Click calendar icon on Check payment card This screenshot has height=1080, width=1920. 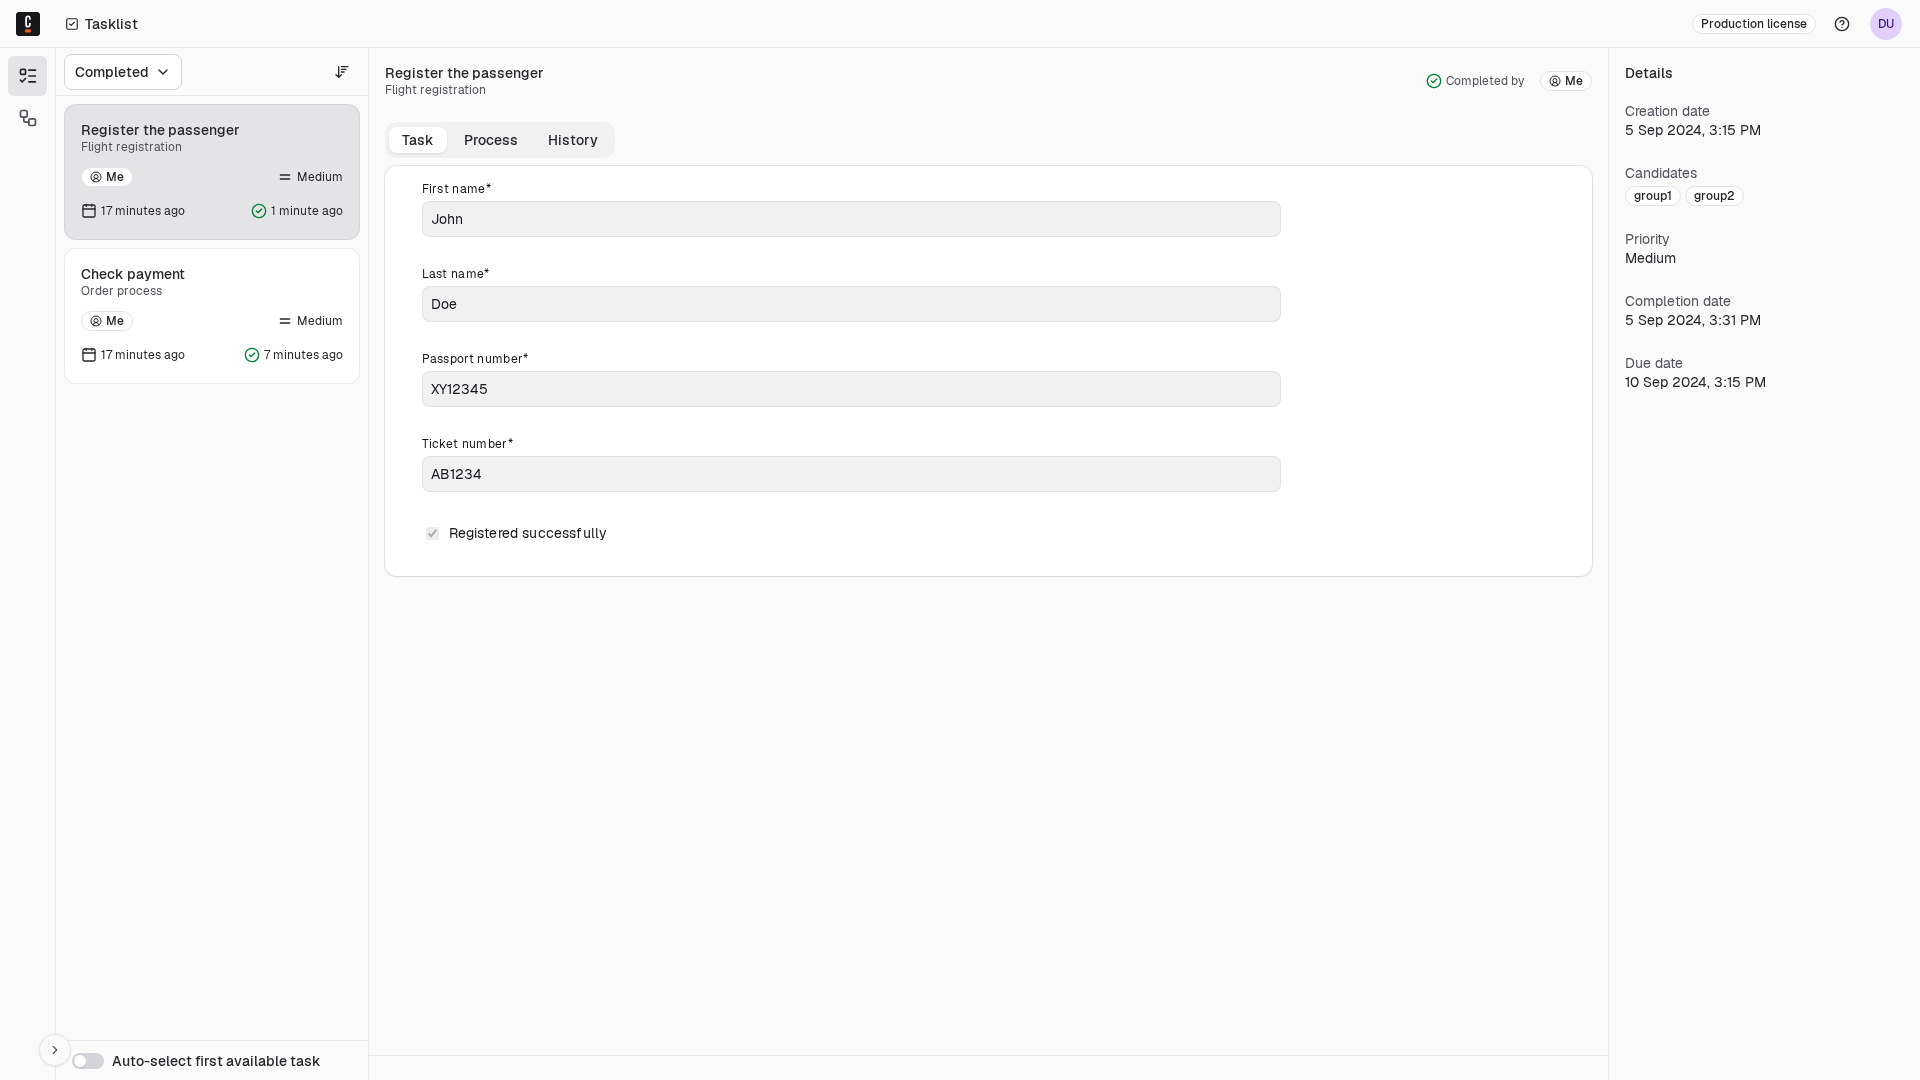(89, 355)
